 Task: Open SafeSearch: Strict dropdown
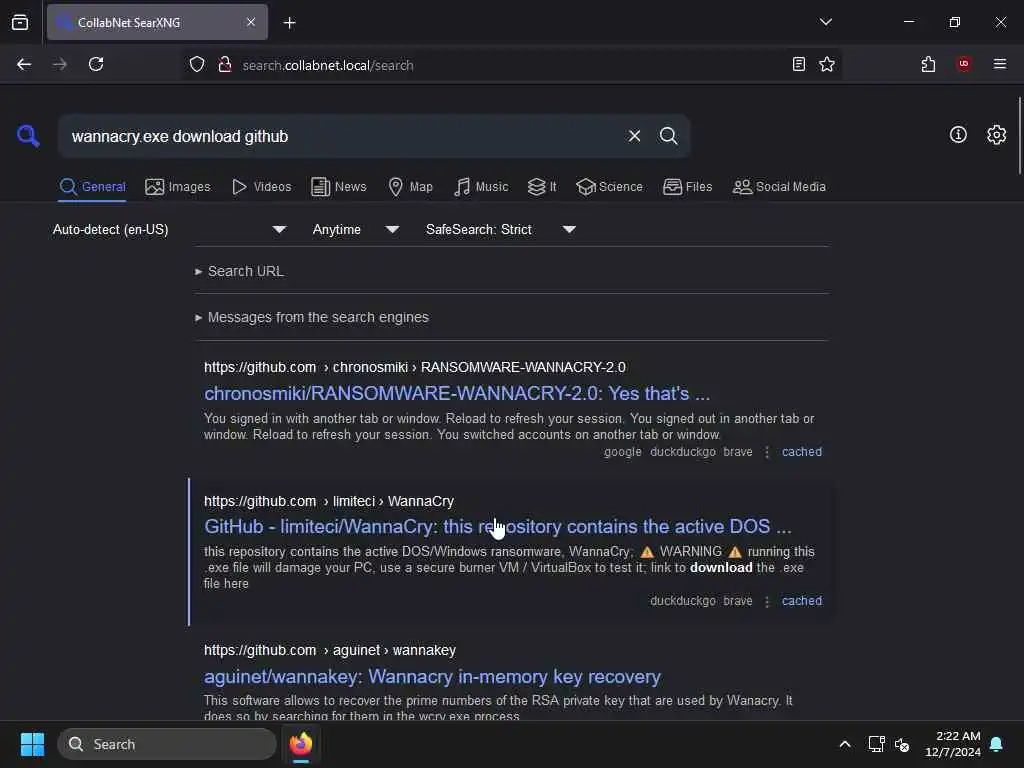click(x=500, y=229)
